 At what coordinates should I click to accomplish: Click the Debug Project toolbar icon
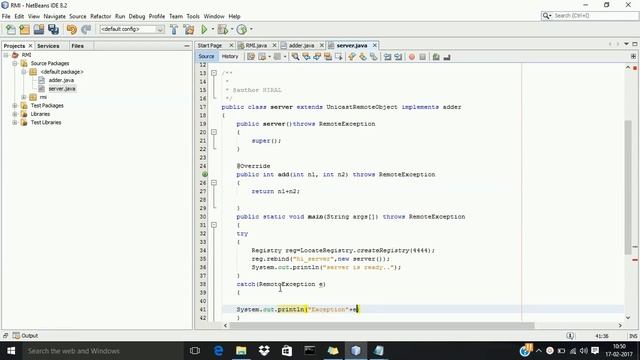(223, 29)
